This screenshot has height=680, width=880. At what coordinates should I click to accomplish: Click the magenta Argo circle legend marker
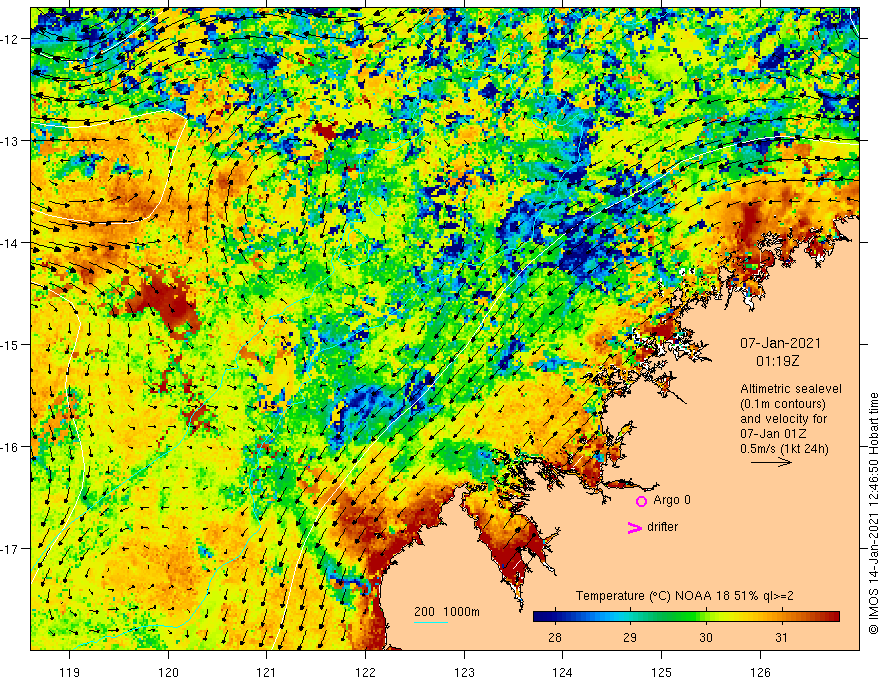pos(641,501)
